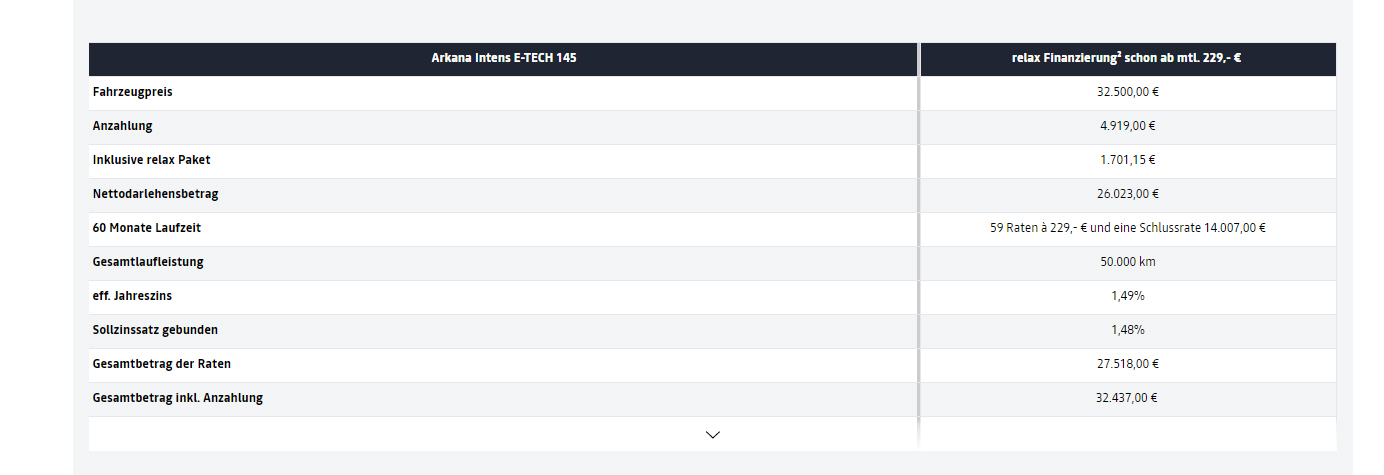The height and width of the screenshot is (475, 1384).
Task: Select the Sollzinssatz gebunden label
Action: [155, 330]
